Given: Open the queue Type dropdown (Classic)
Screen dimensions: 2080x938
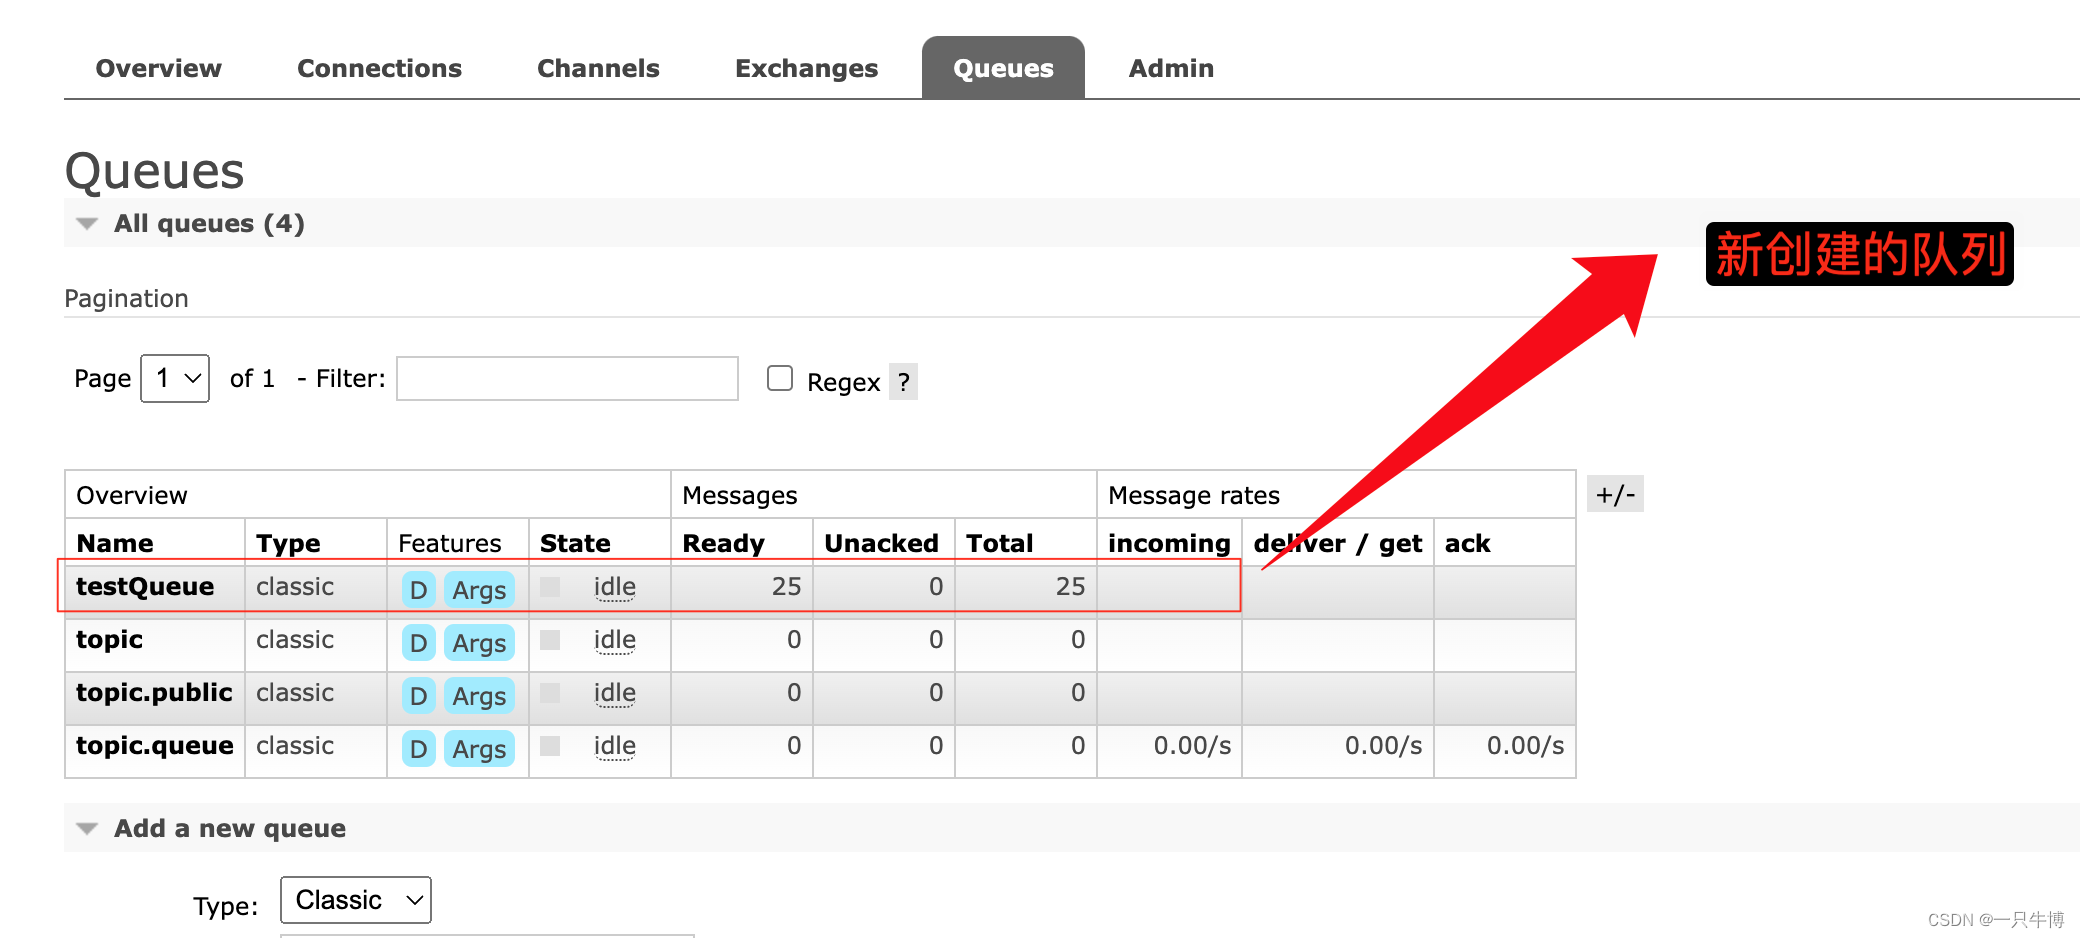Looking at the screenshot, I should tap(356, 900).
